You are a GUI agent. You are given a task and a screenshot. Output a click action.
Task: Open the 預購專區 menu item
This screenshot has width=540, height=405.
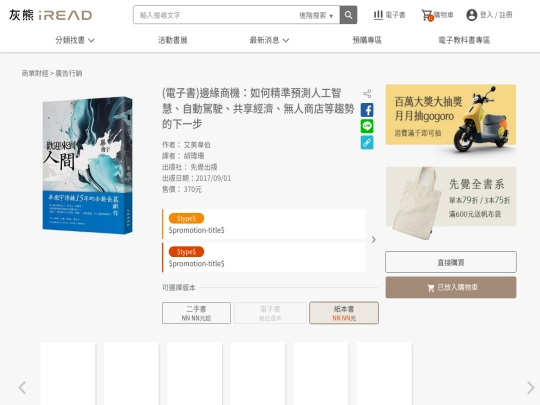[x=367, y=40]
